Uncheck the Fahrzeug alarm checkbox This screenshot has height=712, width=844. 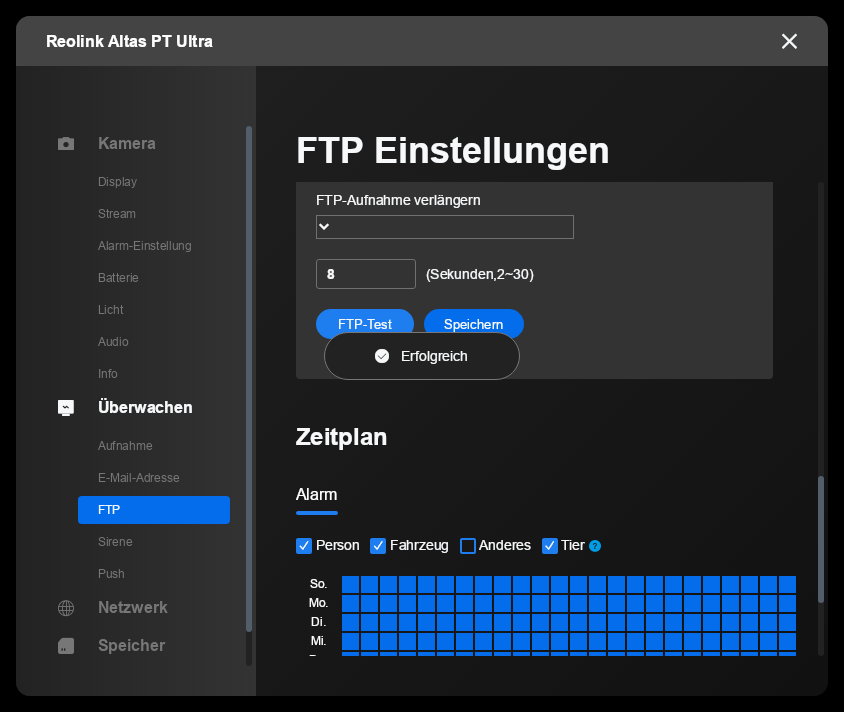378,546
